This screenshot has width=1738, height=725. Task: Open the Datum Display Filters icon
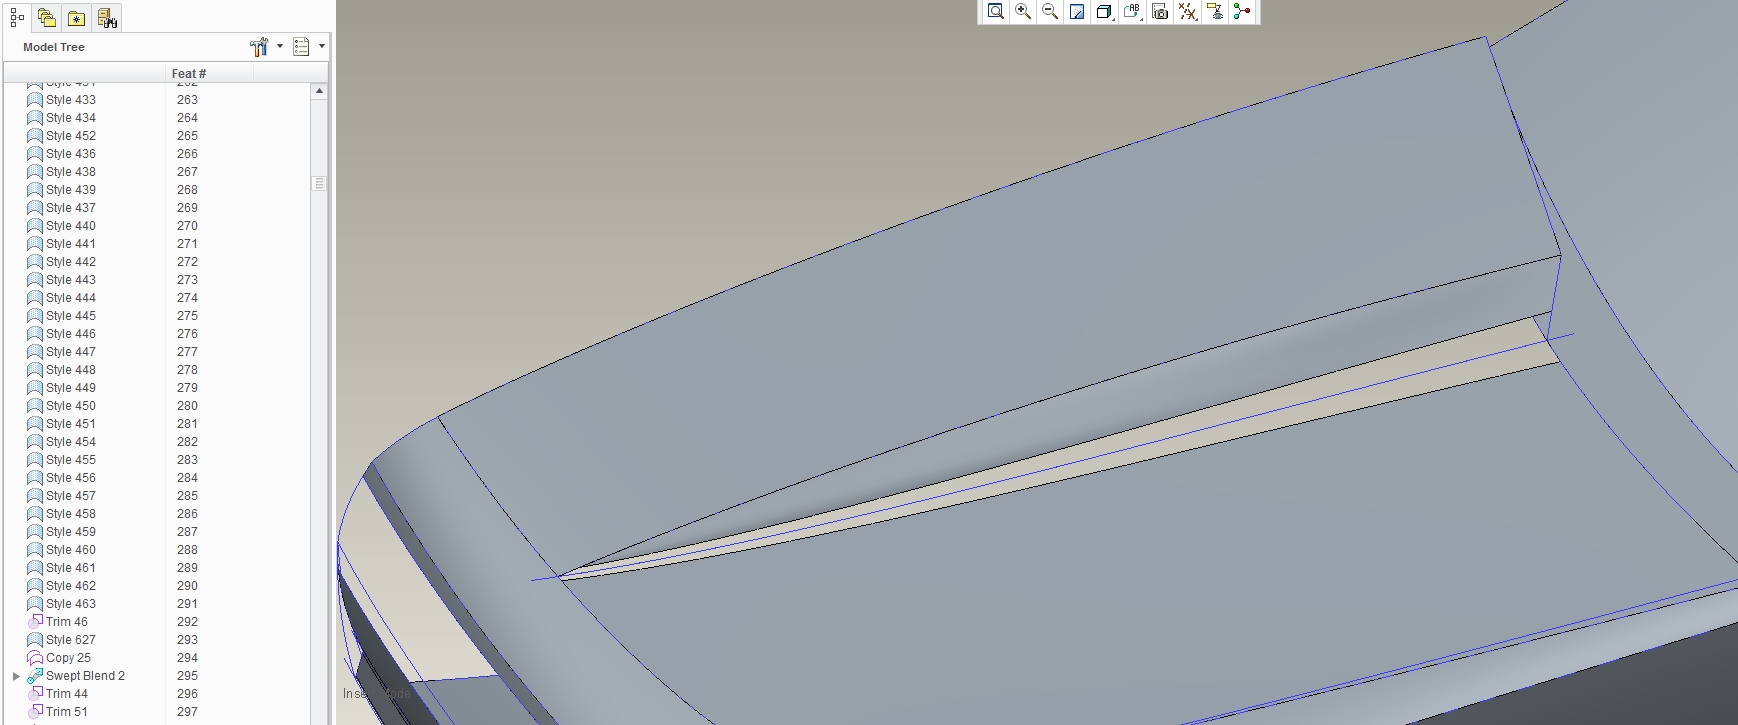point(1187,11)
